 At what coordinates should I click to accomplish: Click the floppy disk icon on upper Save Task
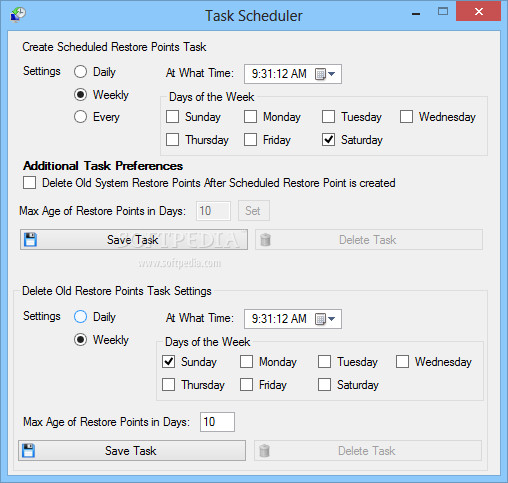pyautogui.click(x=31, y=239)
